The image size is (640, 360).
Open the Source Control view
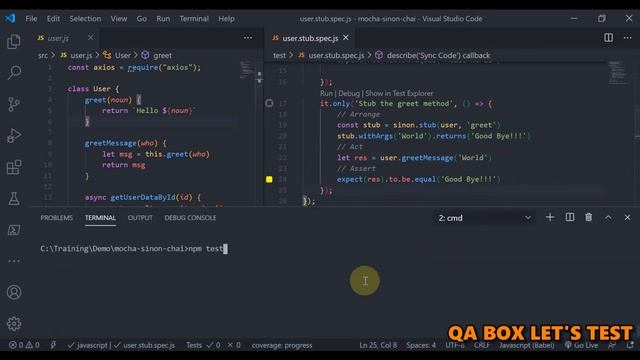pos(14,104)
